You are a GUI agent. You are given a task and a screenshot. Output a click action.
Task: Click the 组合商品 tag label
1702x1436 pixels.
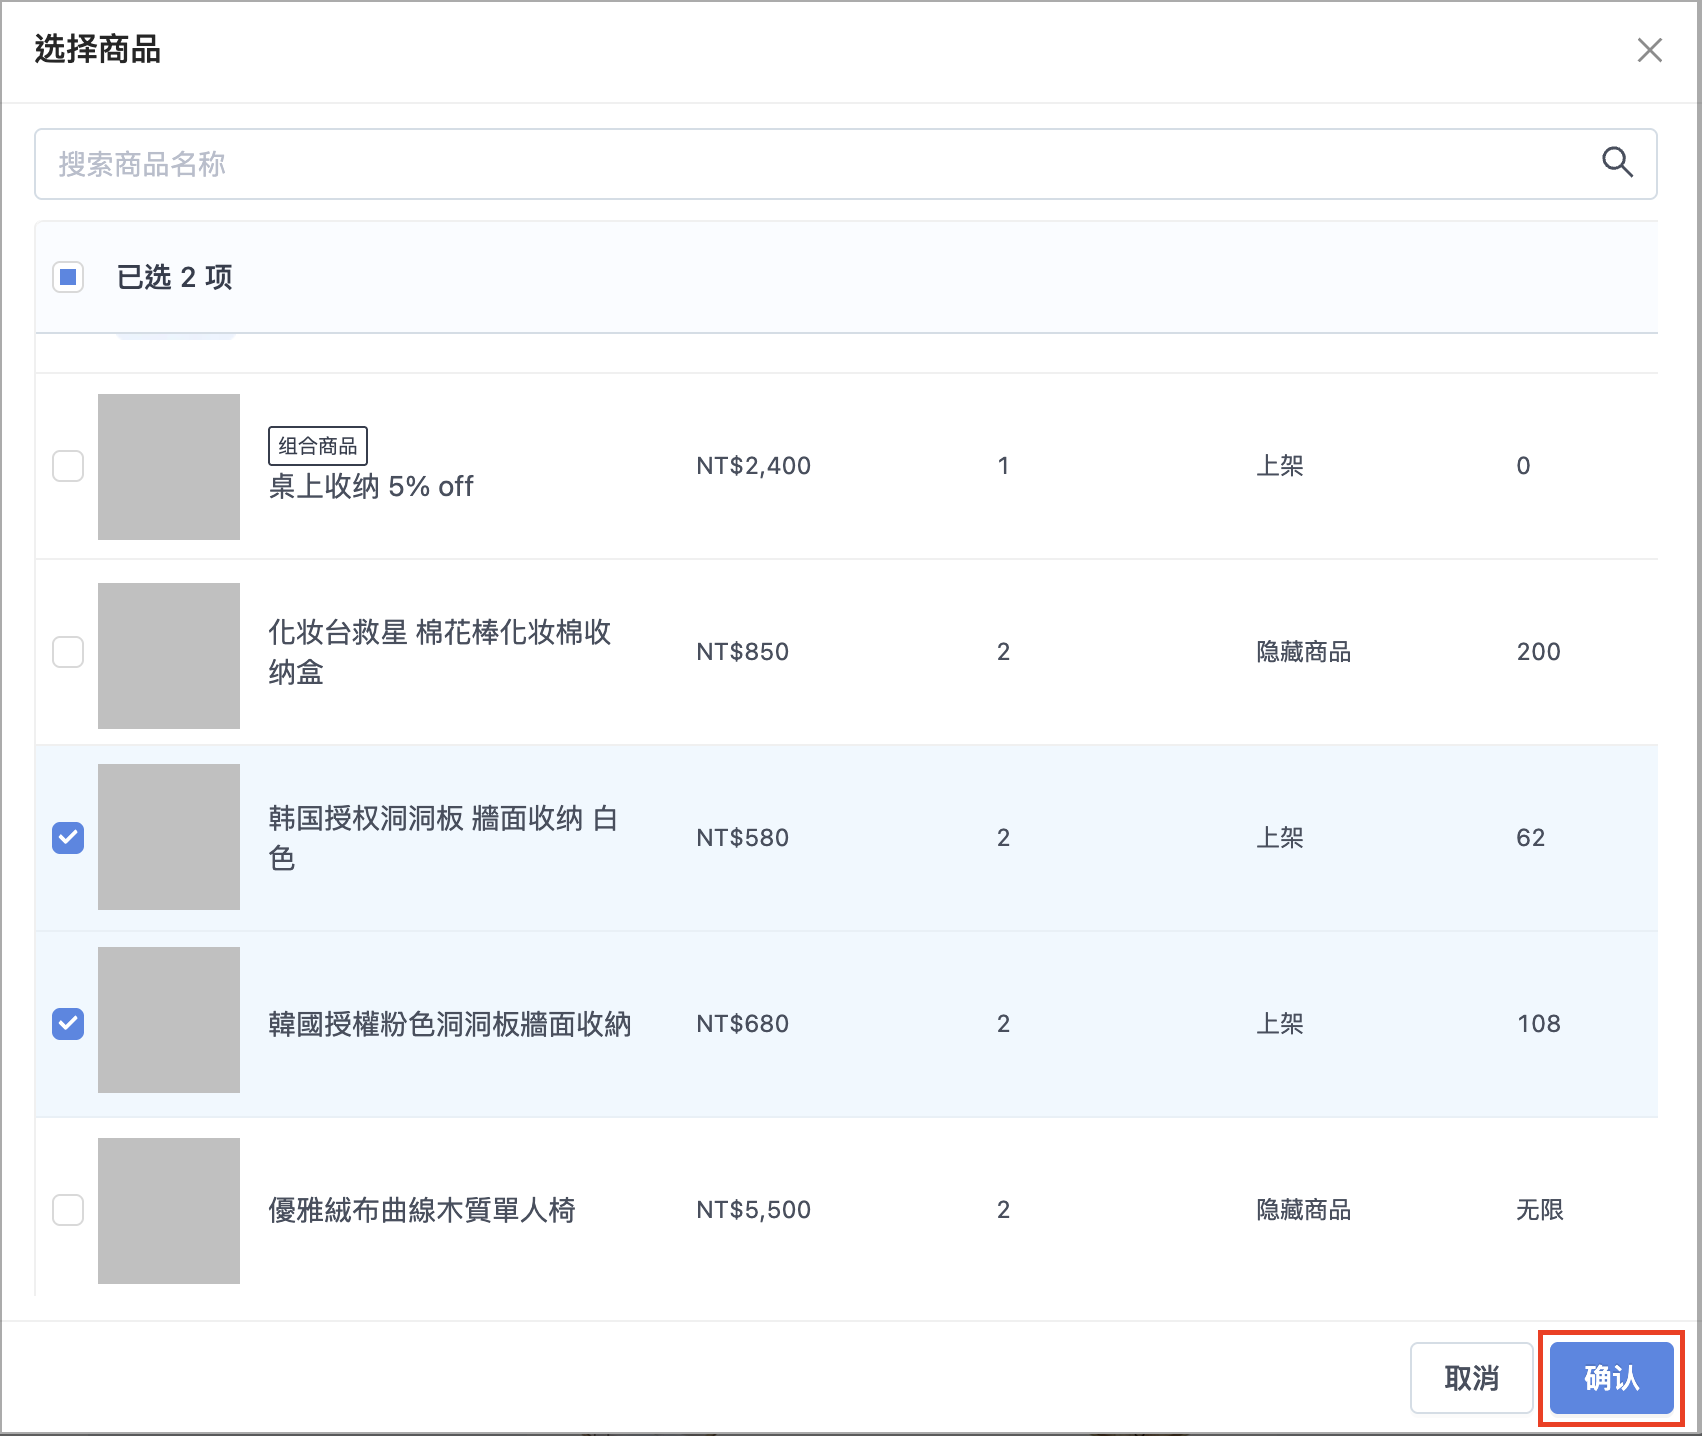tap(318, 446)
